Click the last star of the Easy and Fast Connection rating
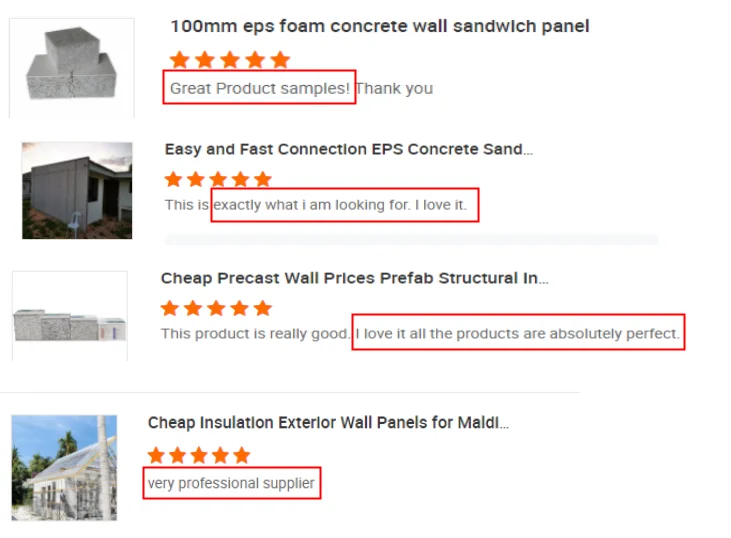Screen dimensions: 731x538 [x=263, y=180]
